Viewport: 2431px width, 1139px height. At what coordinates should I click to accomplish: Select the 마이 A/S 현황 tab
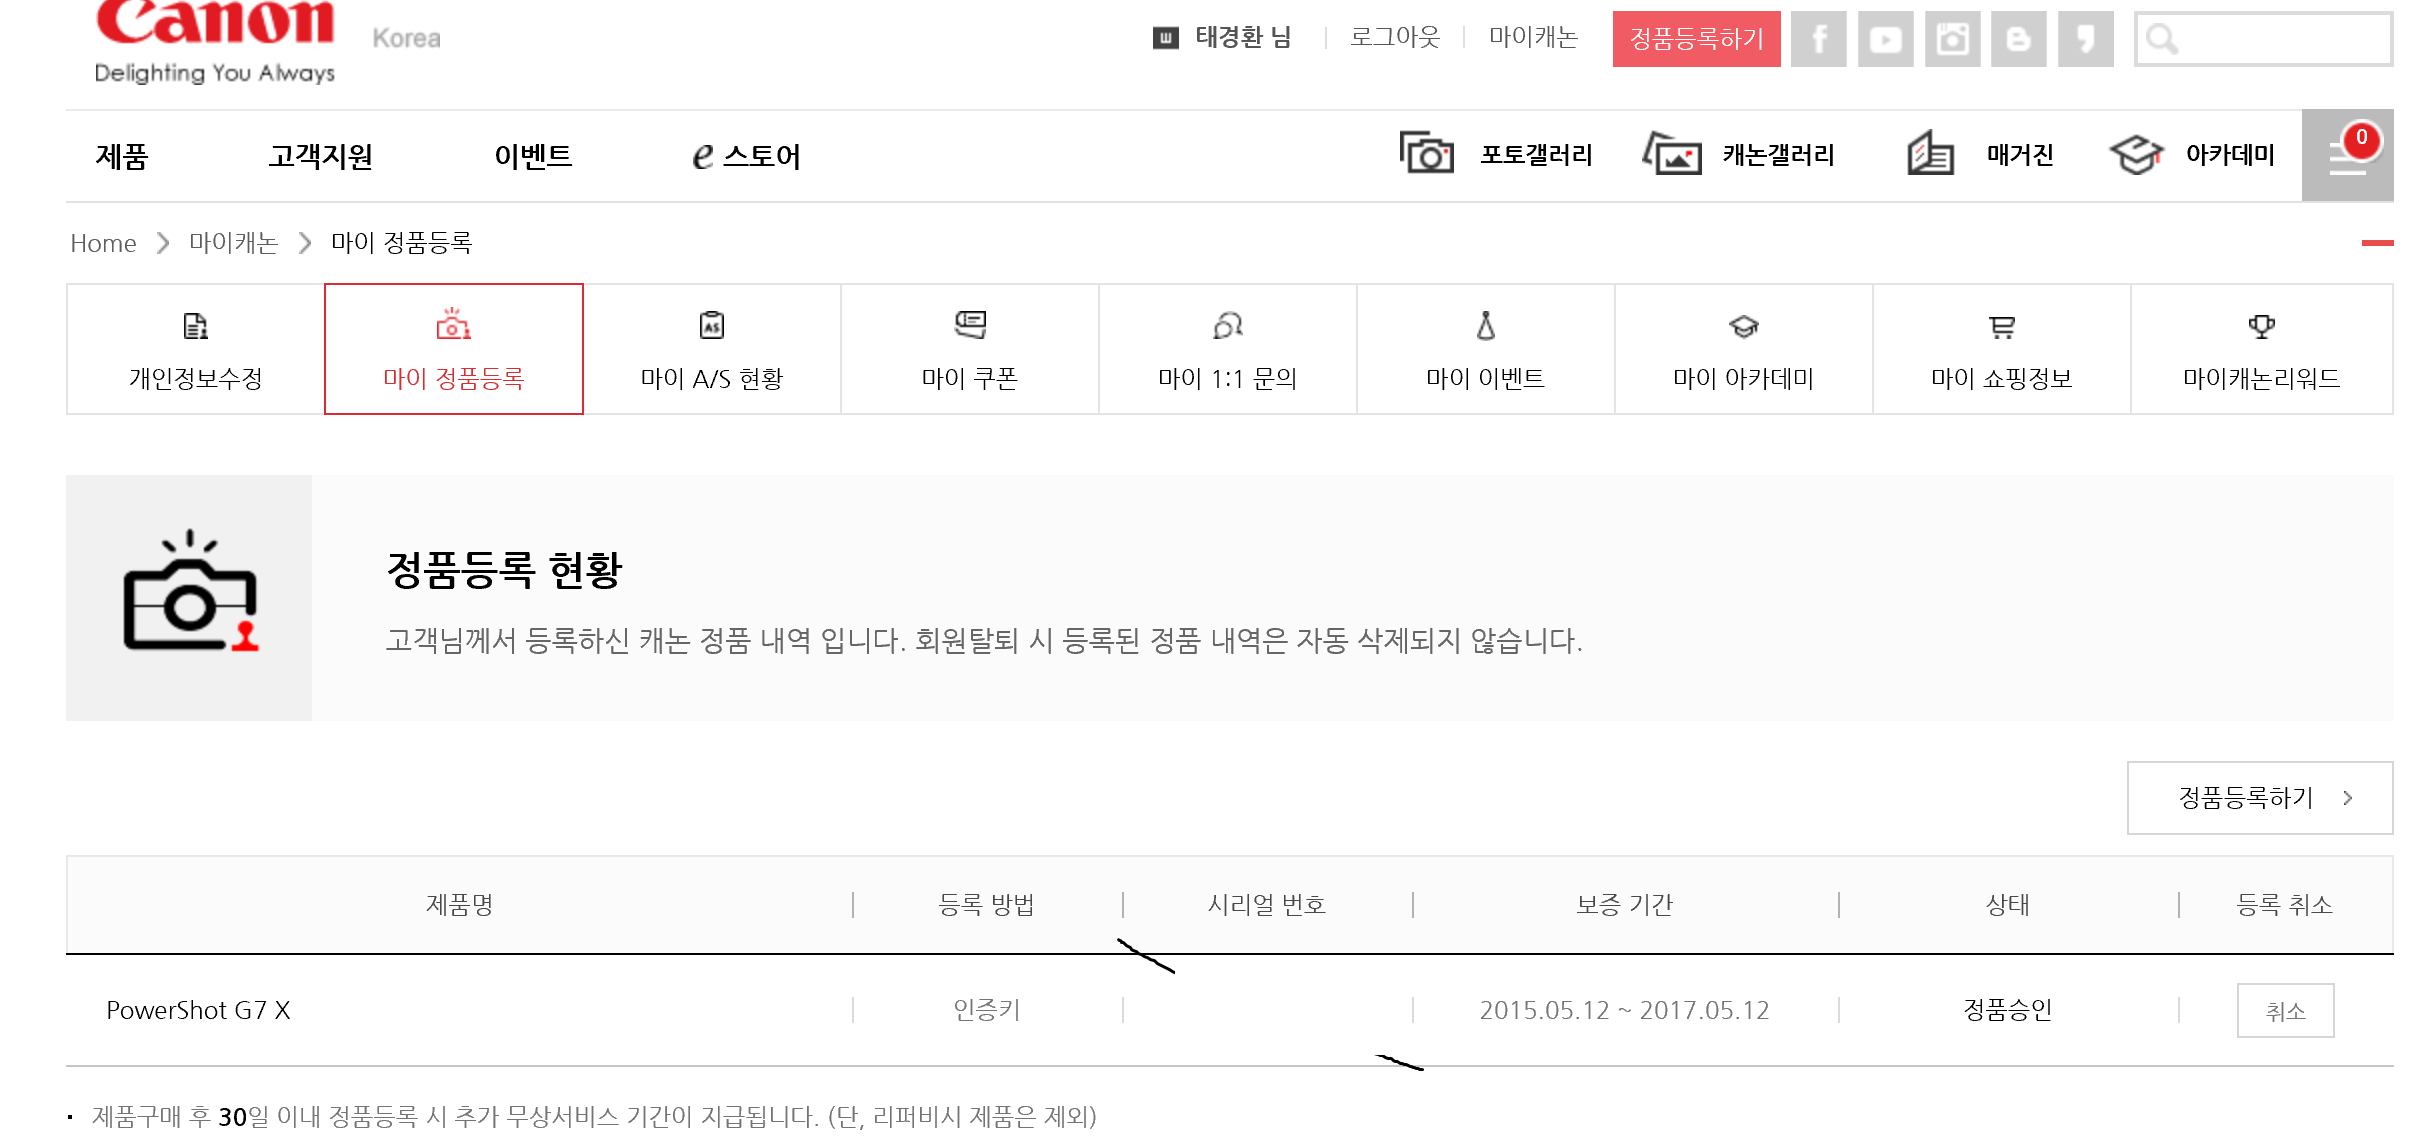[711, 349]
